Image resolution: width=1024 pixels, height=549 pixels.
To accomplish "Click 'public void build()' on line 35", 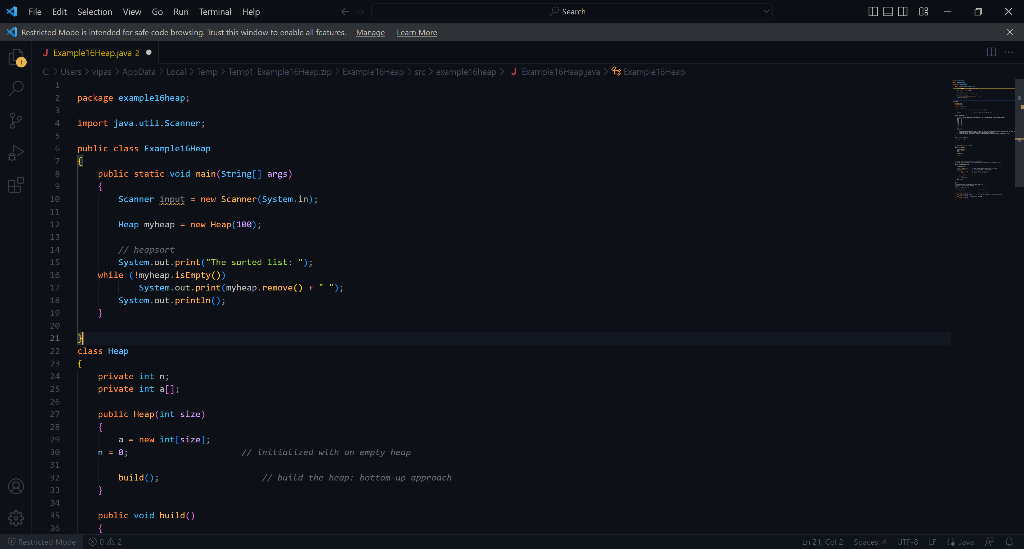I will click(x=146, y=516).
